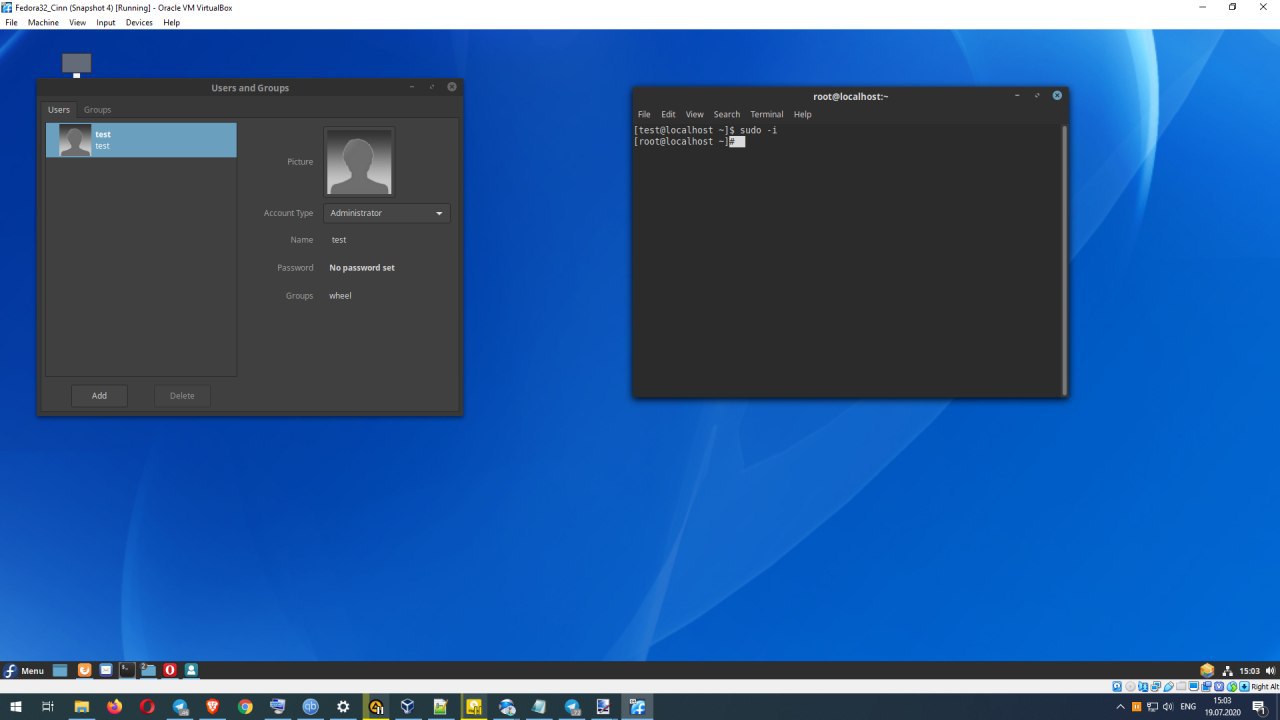The width and height of the screenshot is (1280, 720).
Task: Open terminal View menu
Action: [694, 114]
